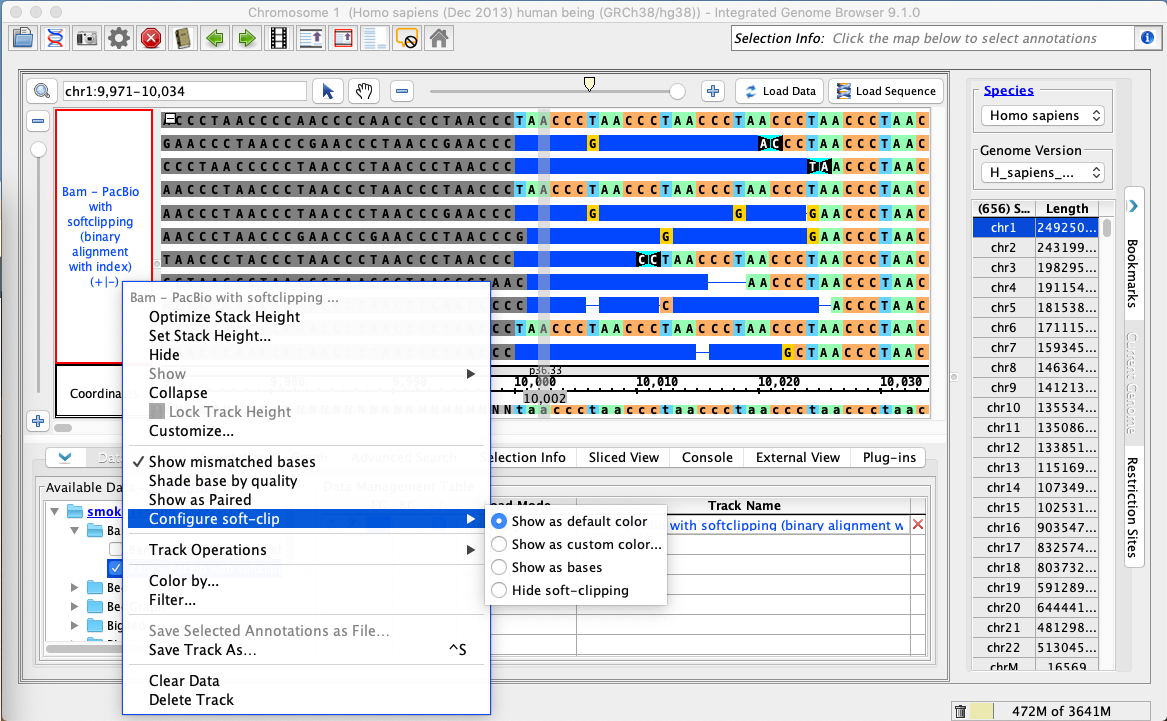Select the arrow selection tool
Image resolution: width=1167 pixels, height=721 pixels.
(327, 91)
